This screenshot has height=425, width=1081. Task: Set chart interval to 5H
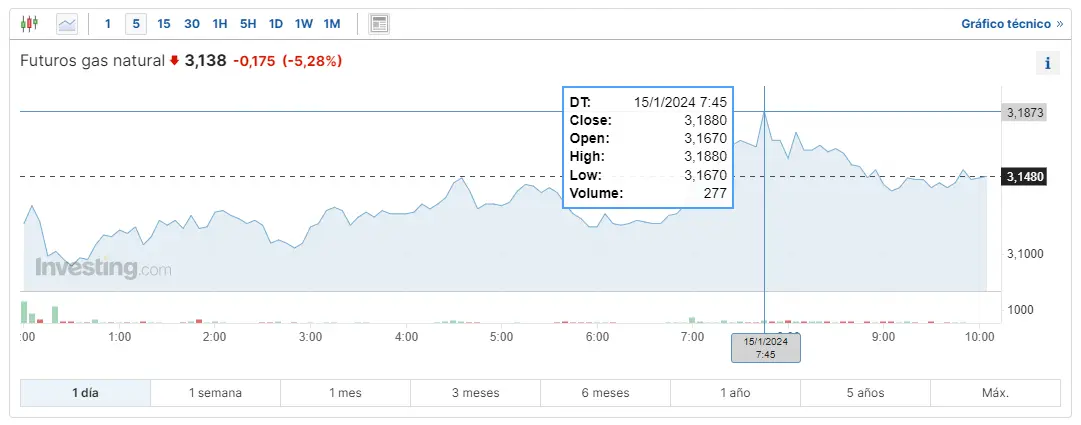click(x=248, y=23)
